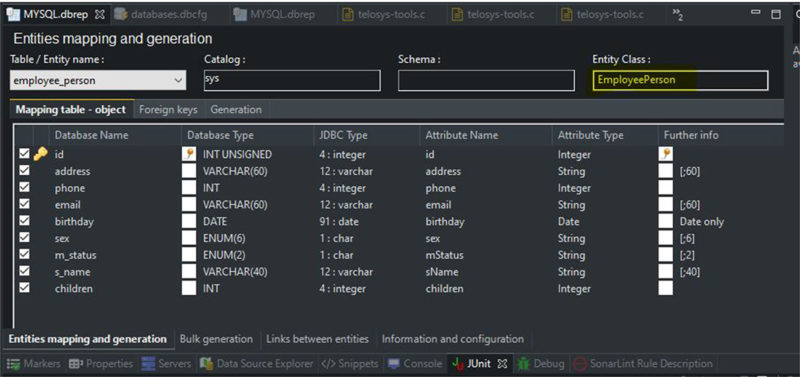Uncheck the phone column checkbox
The width and height of the screenshot is (800, 377).
(24, 187)
